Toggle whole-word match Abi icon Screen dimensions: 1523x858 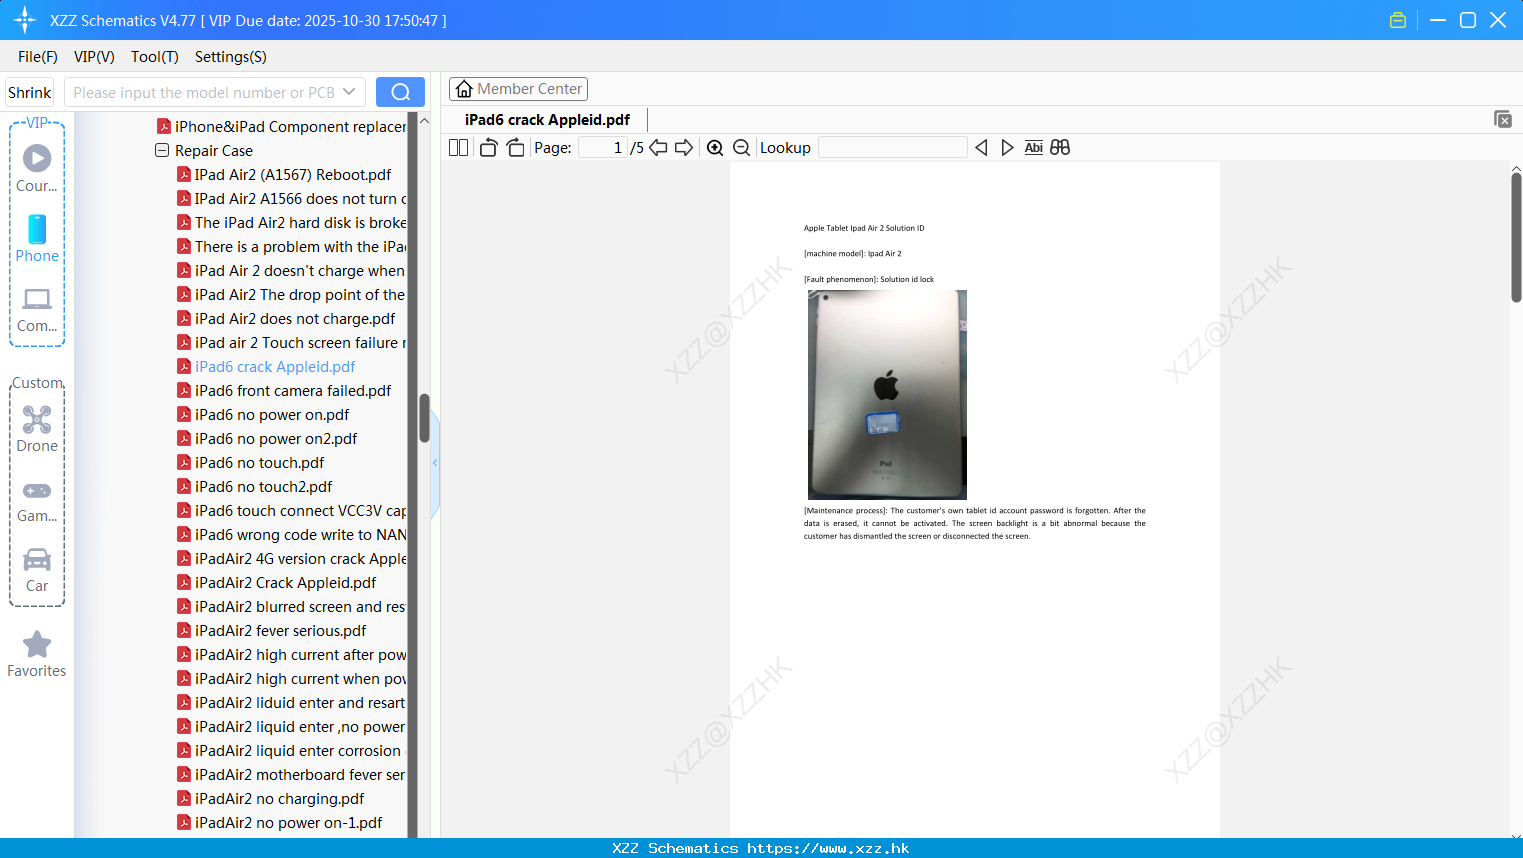[1034, 148]
